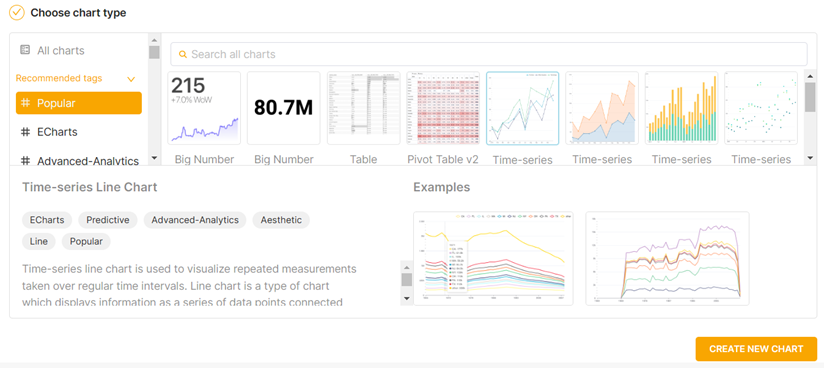Click the sidebar scroll down arrow
824x368 pixels.
point(154,158)
